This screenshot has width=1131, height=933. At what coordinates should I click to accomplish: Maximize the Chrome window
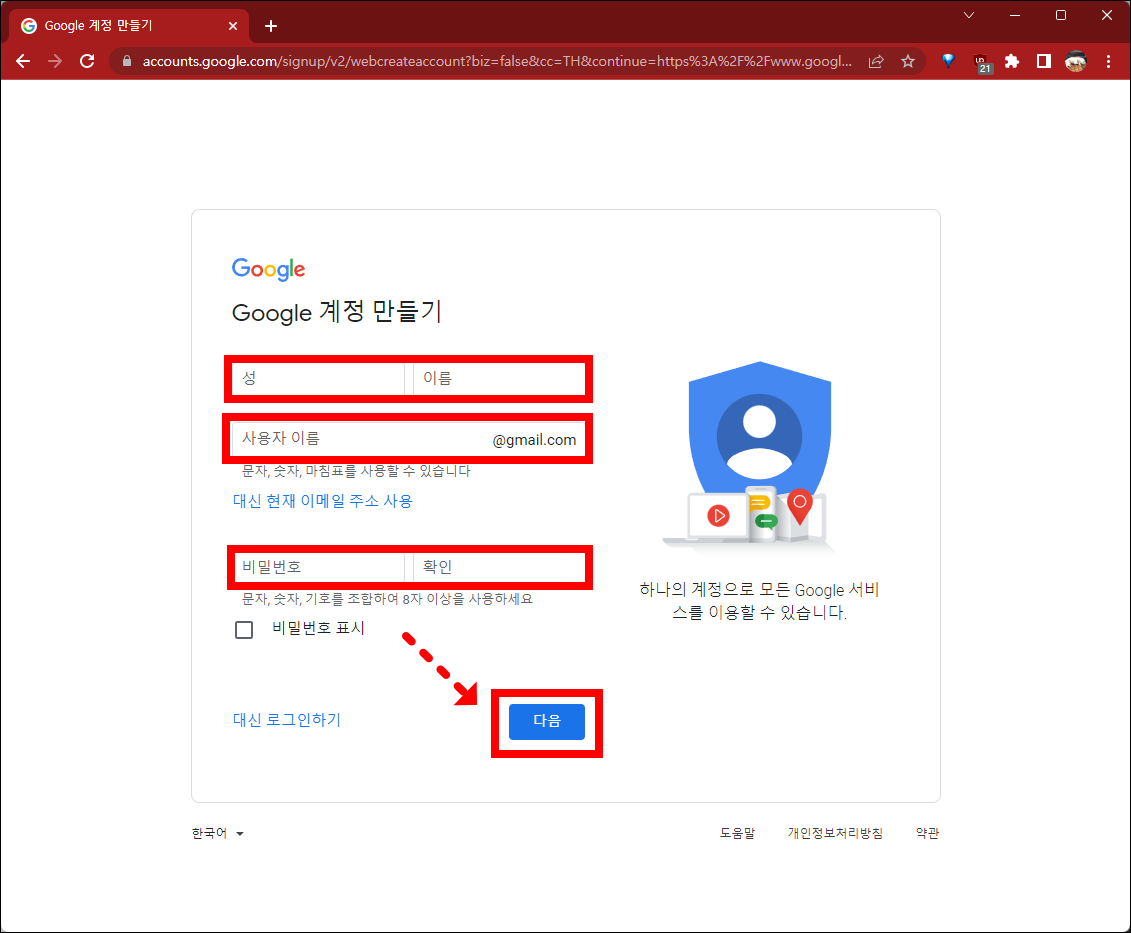click(1061, 15)
